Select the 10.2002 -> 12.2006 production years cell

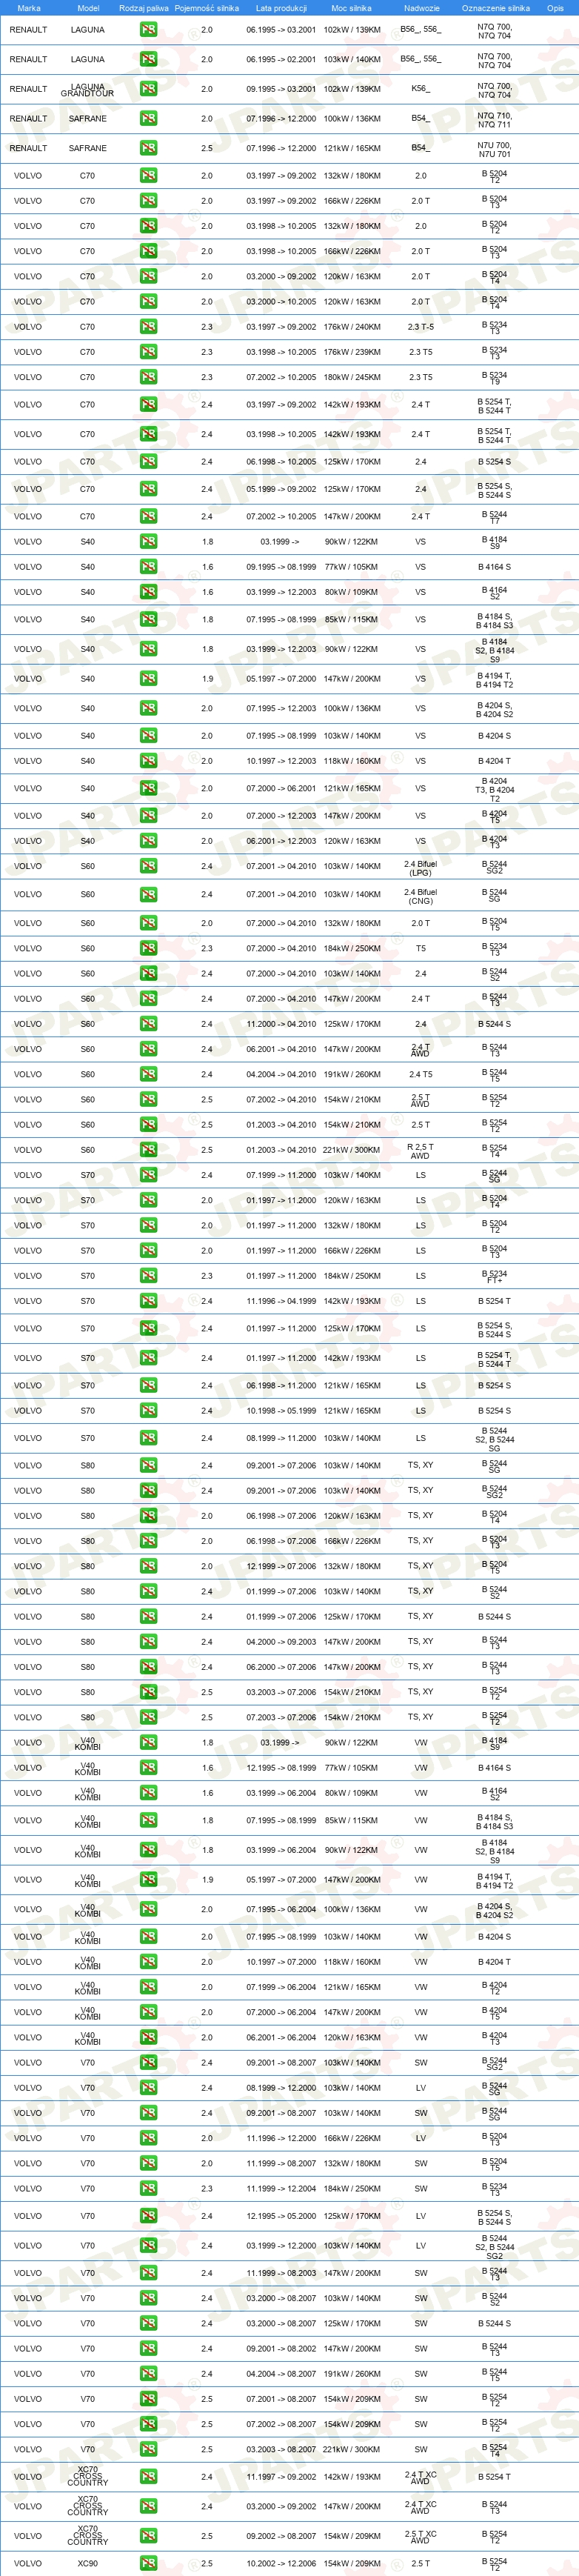[281, 2563]
